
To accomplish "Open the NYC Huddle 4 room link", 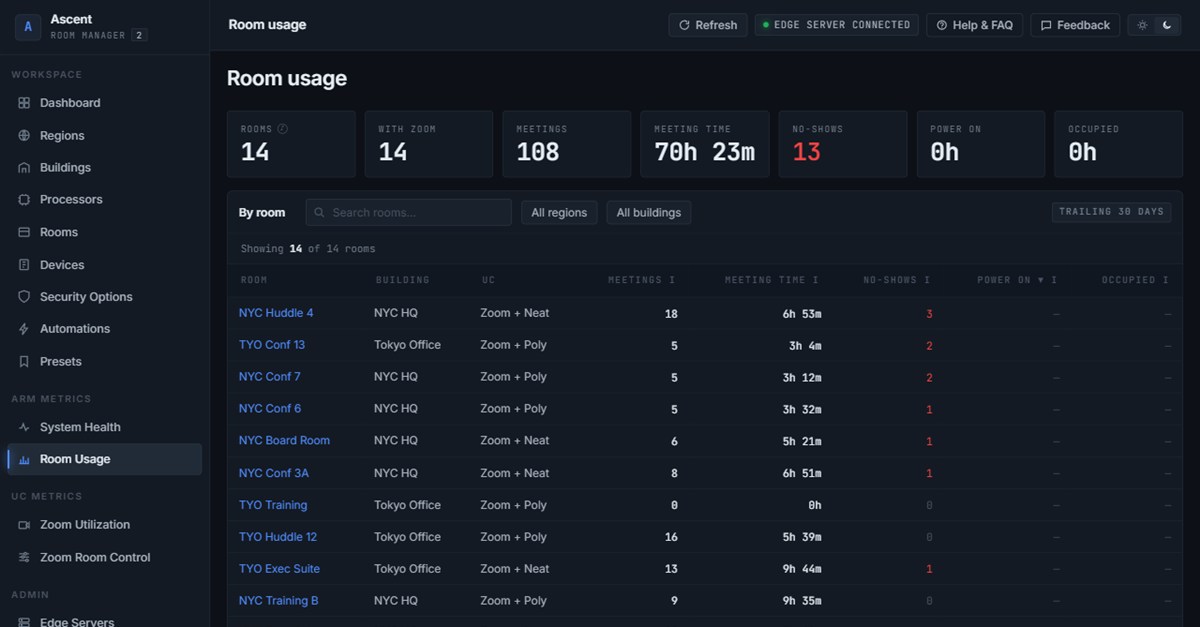I will point(276,313).
